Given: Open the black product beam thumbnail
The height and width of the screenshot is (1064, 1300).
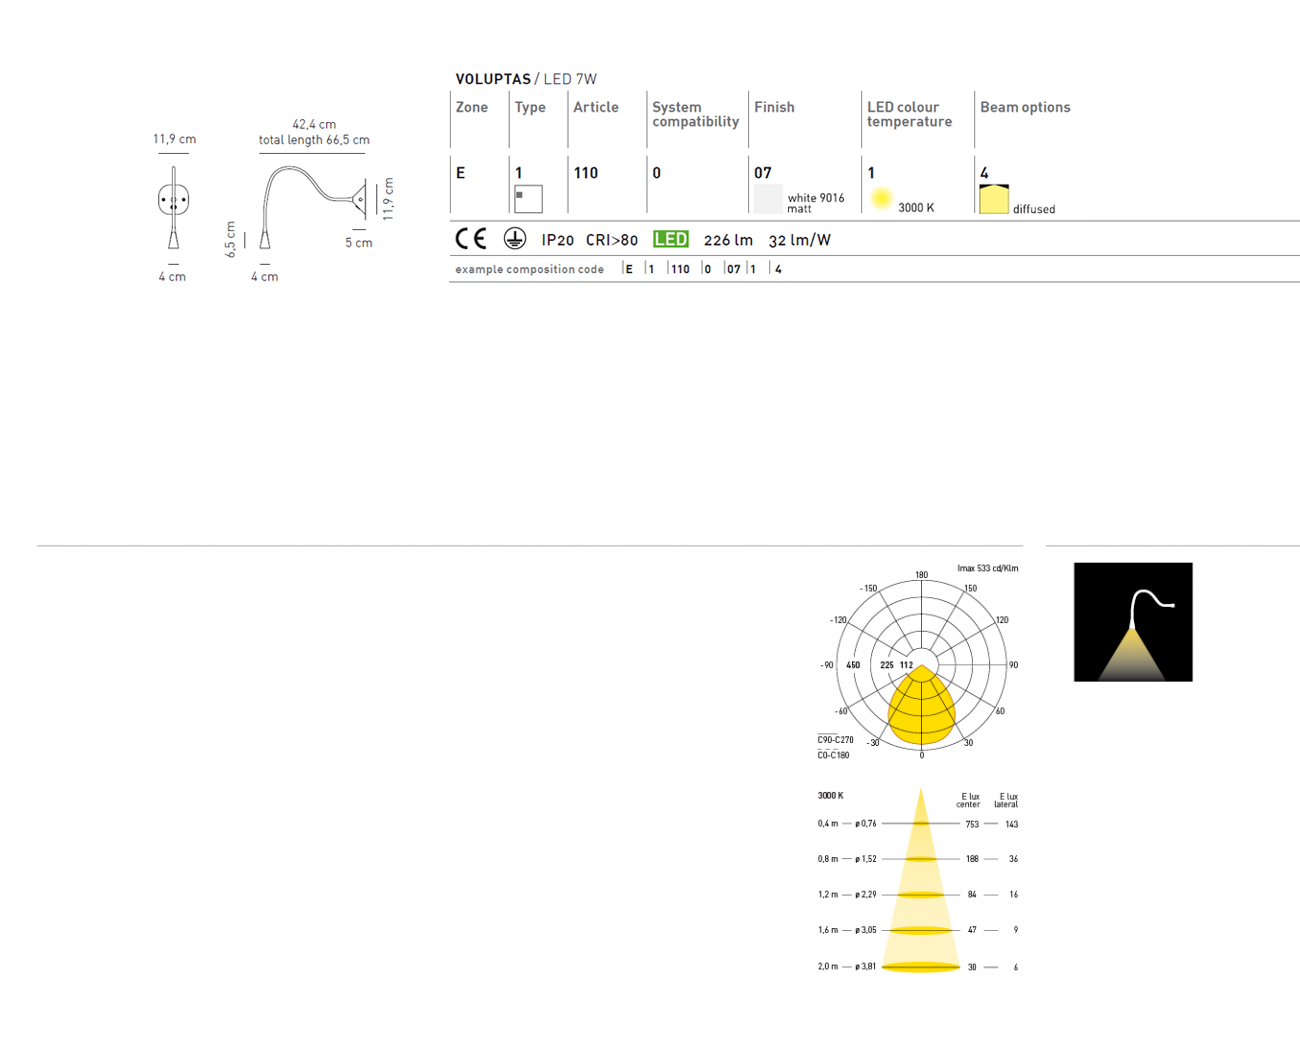Looking at the screenshot, I should pyautogui.click(x=1132, y=622).
